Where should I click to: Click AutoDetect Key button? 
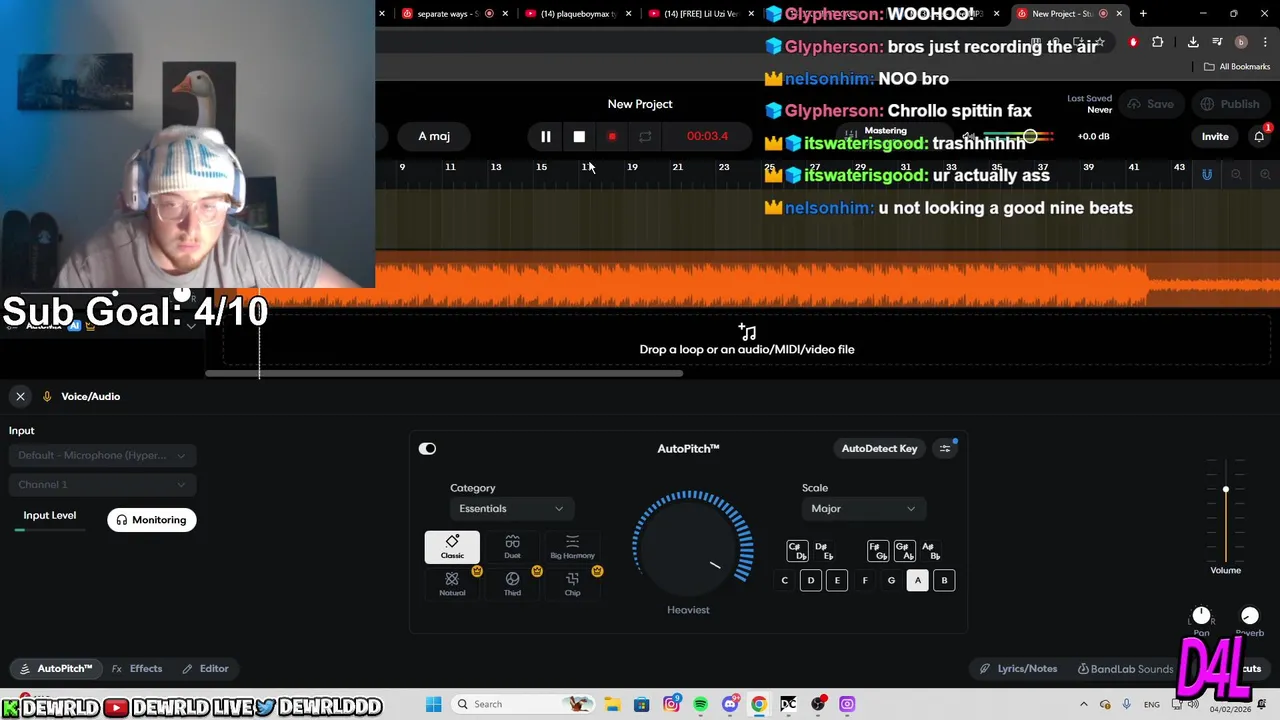tap(879, 448)
